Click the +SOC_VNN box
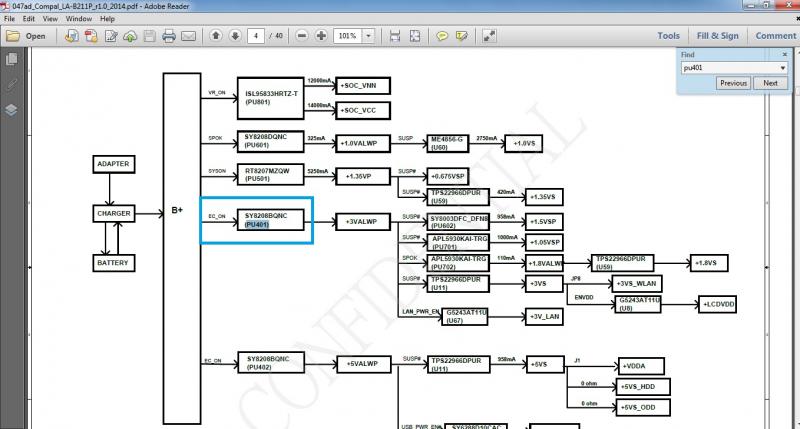Screen dimensions: 800x429 tap(363, 86)
